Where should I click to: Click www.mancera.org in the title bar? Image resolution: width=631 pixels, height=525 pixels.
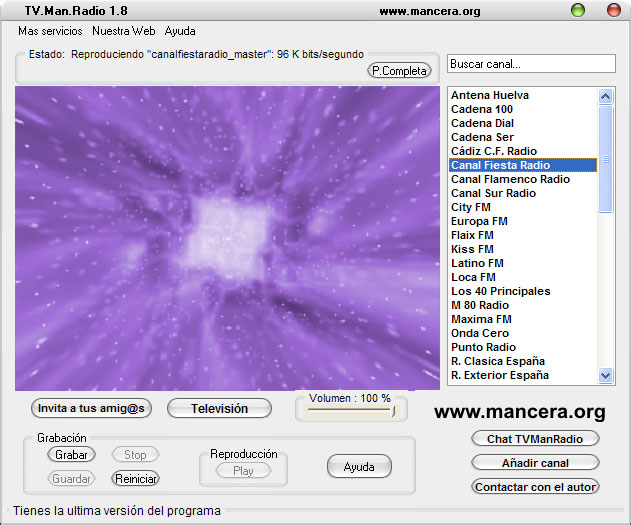(430, 11)
